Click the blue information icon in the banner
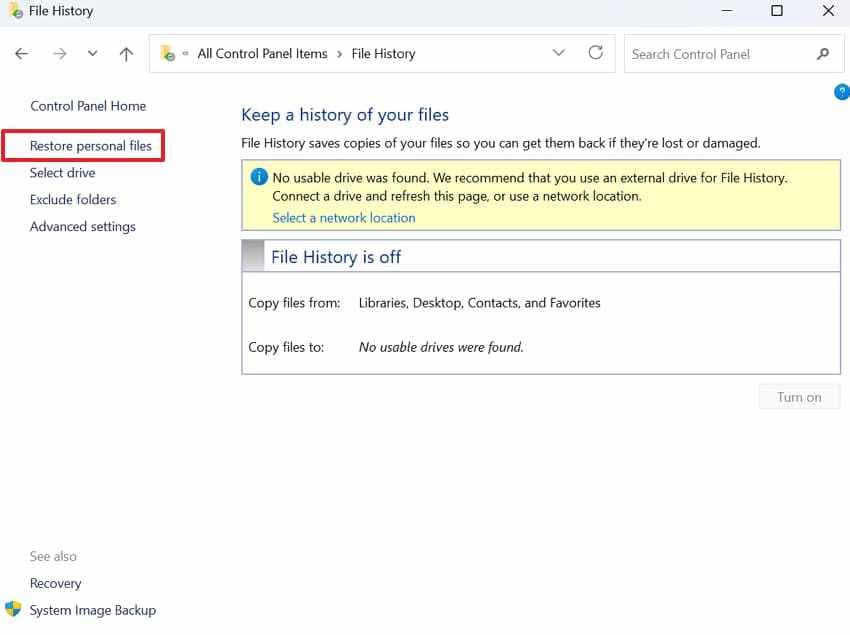 point(259,177)
